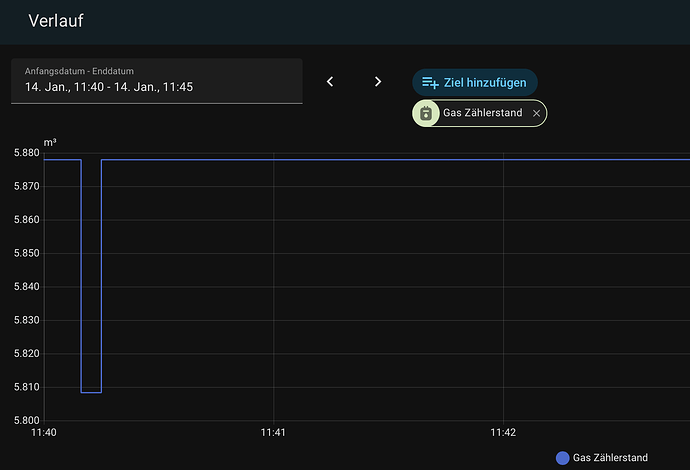
Task: Click the 11:40 time axis label
Action: tap(44, 433)
